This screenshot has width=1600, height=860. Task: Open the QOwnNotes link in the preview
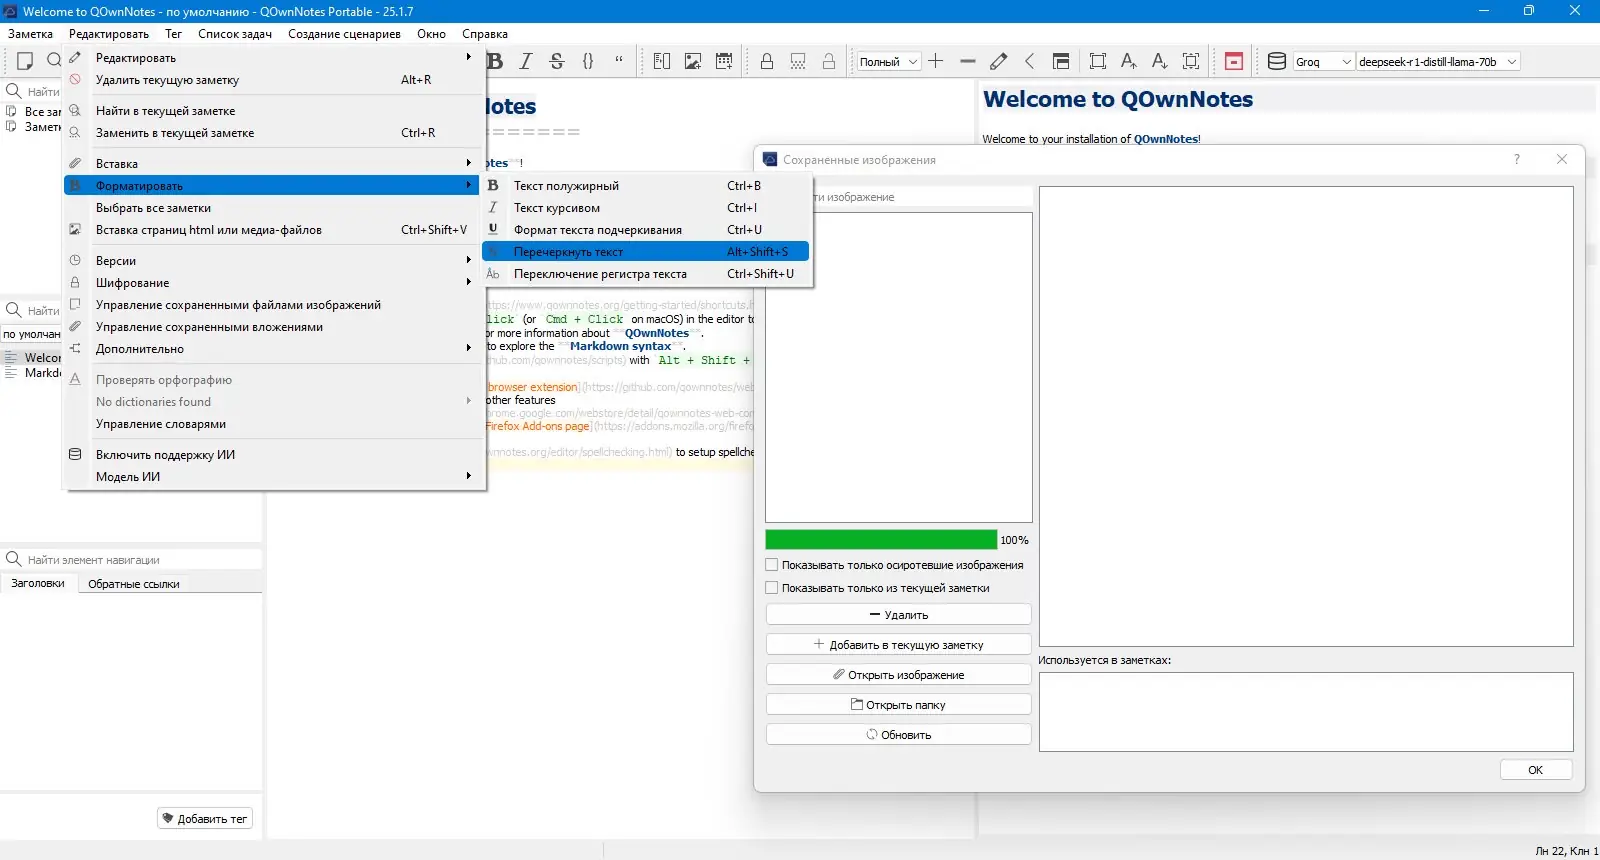click(1166, 139)
